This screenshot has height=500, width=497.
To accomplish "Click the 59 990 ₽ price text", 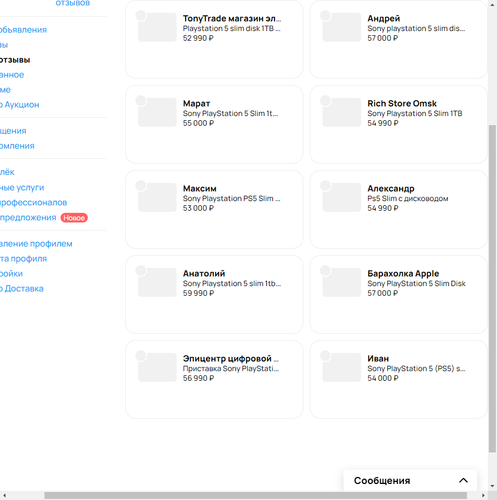I will [198, 293].
